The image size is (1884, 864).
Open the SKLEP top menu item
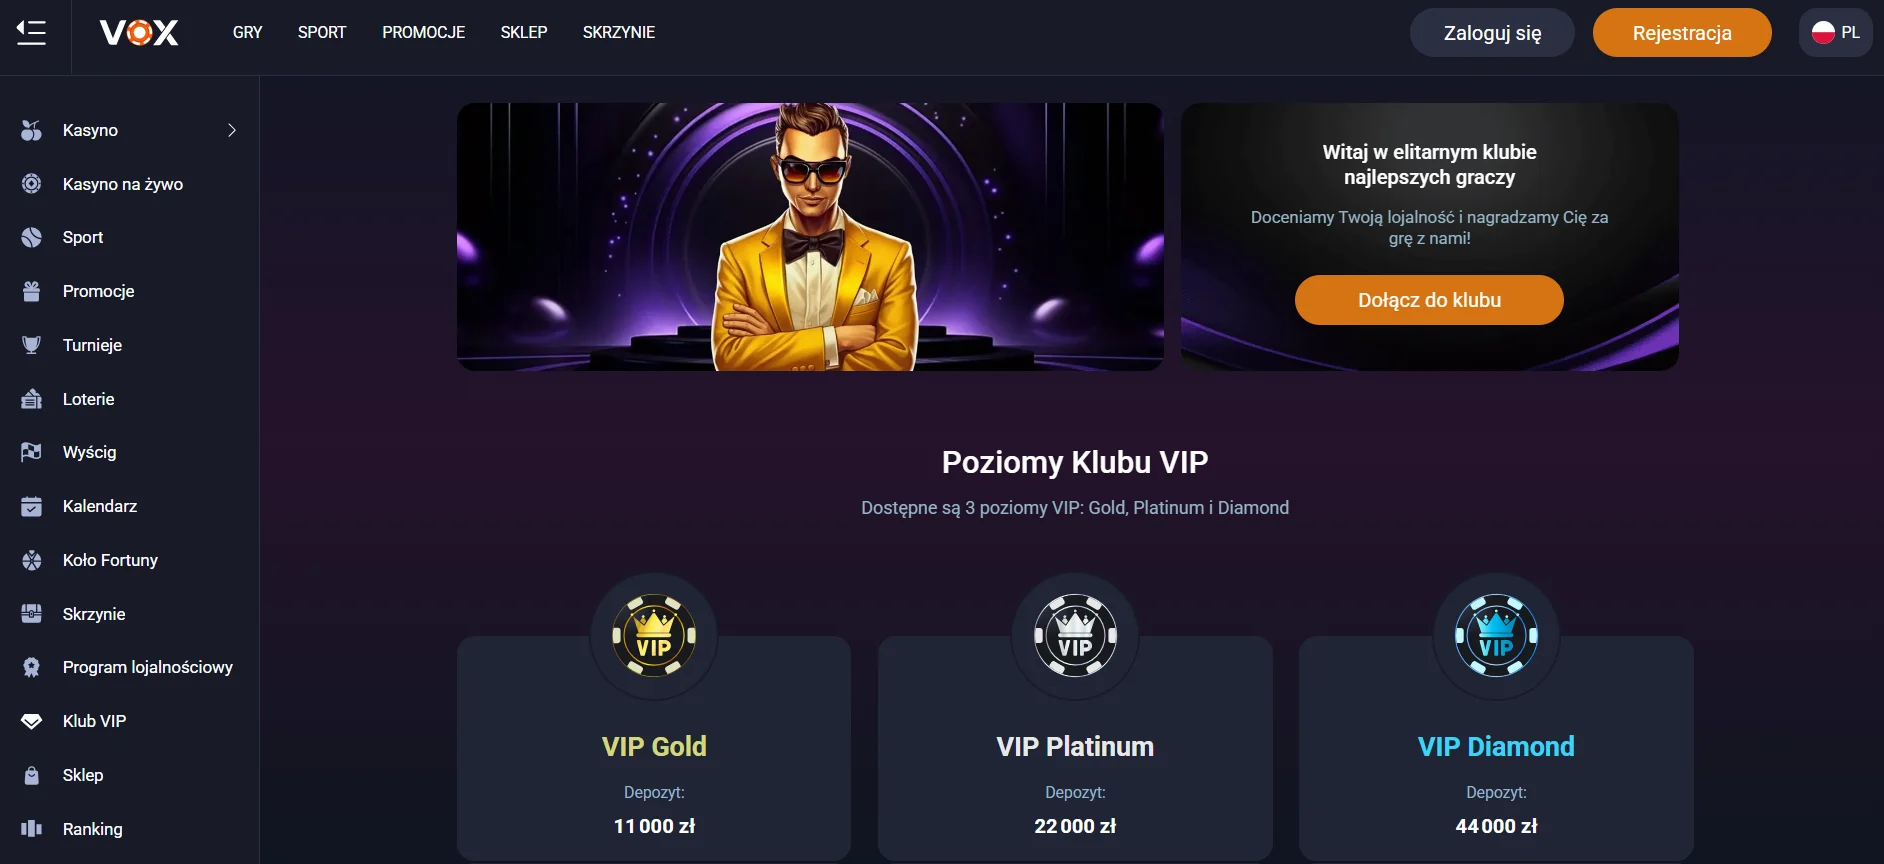[524, 33]
